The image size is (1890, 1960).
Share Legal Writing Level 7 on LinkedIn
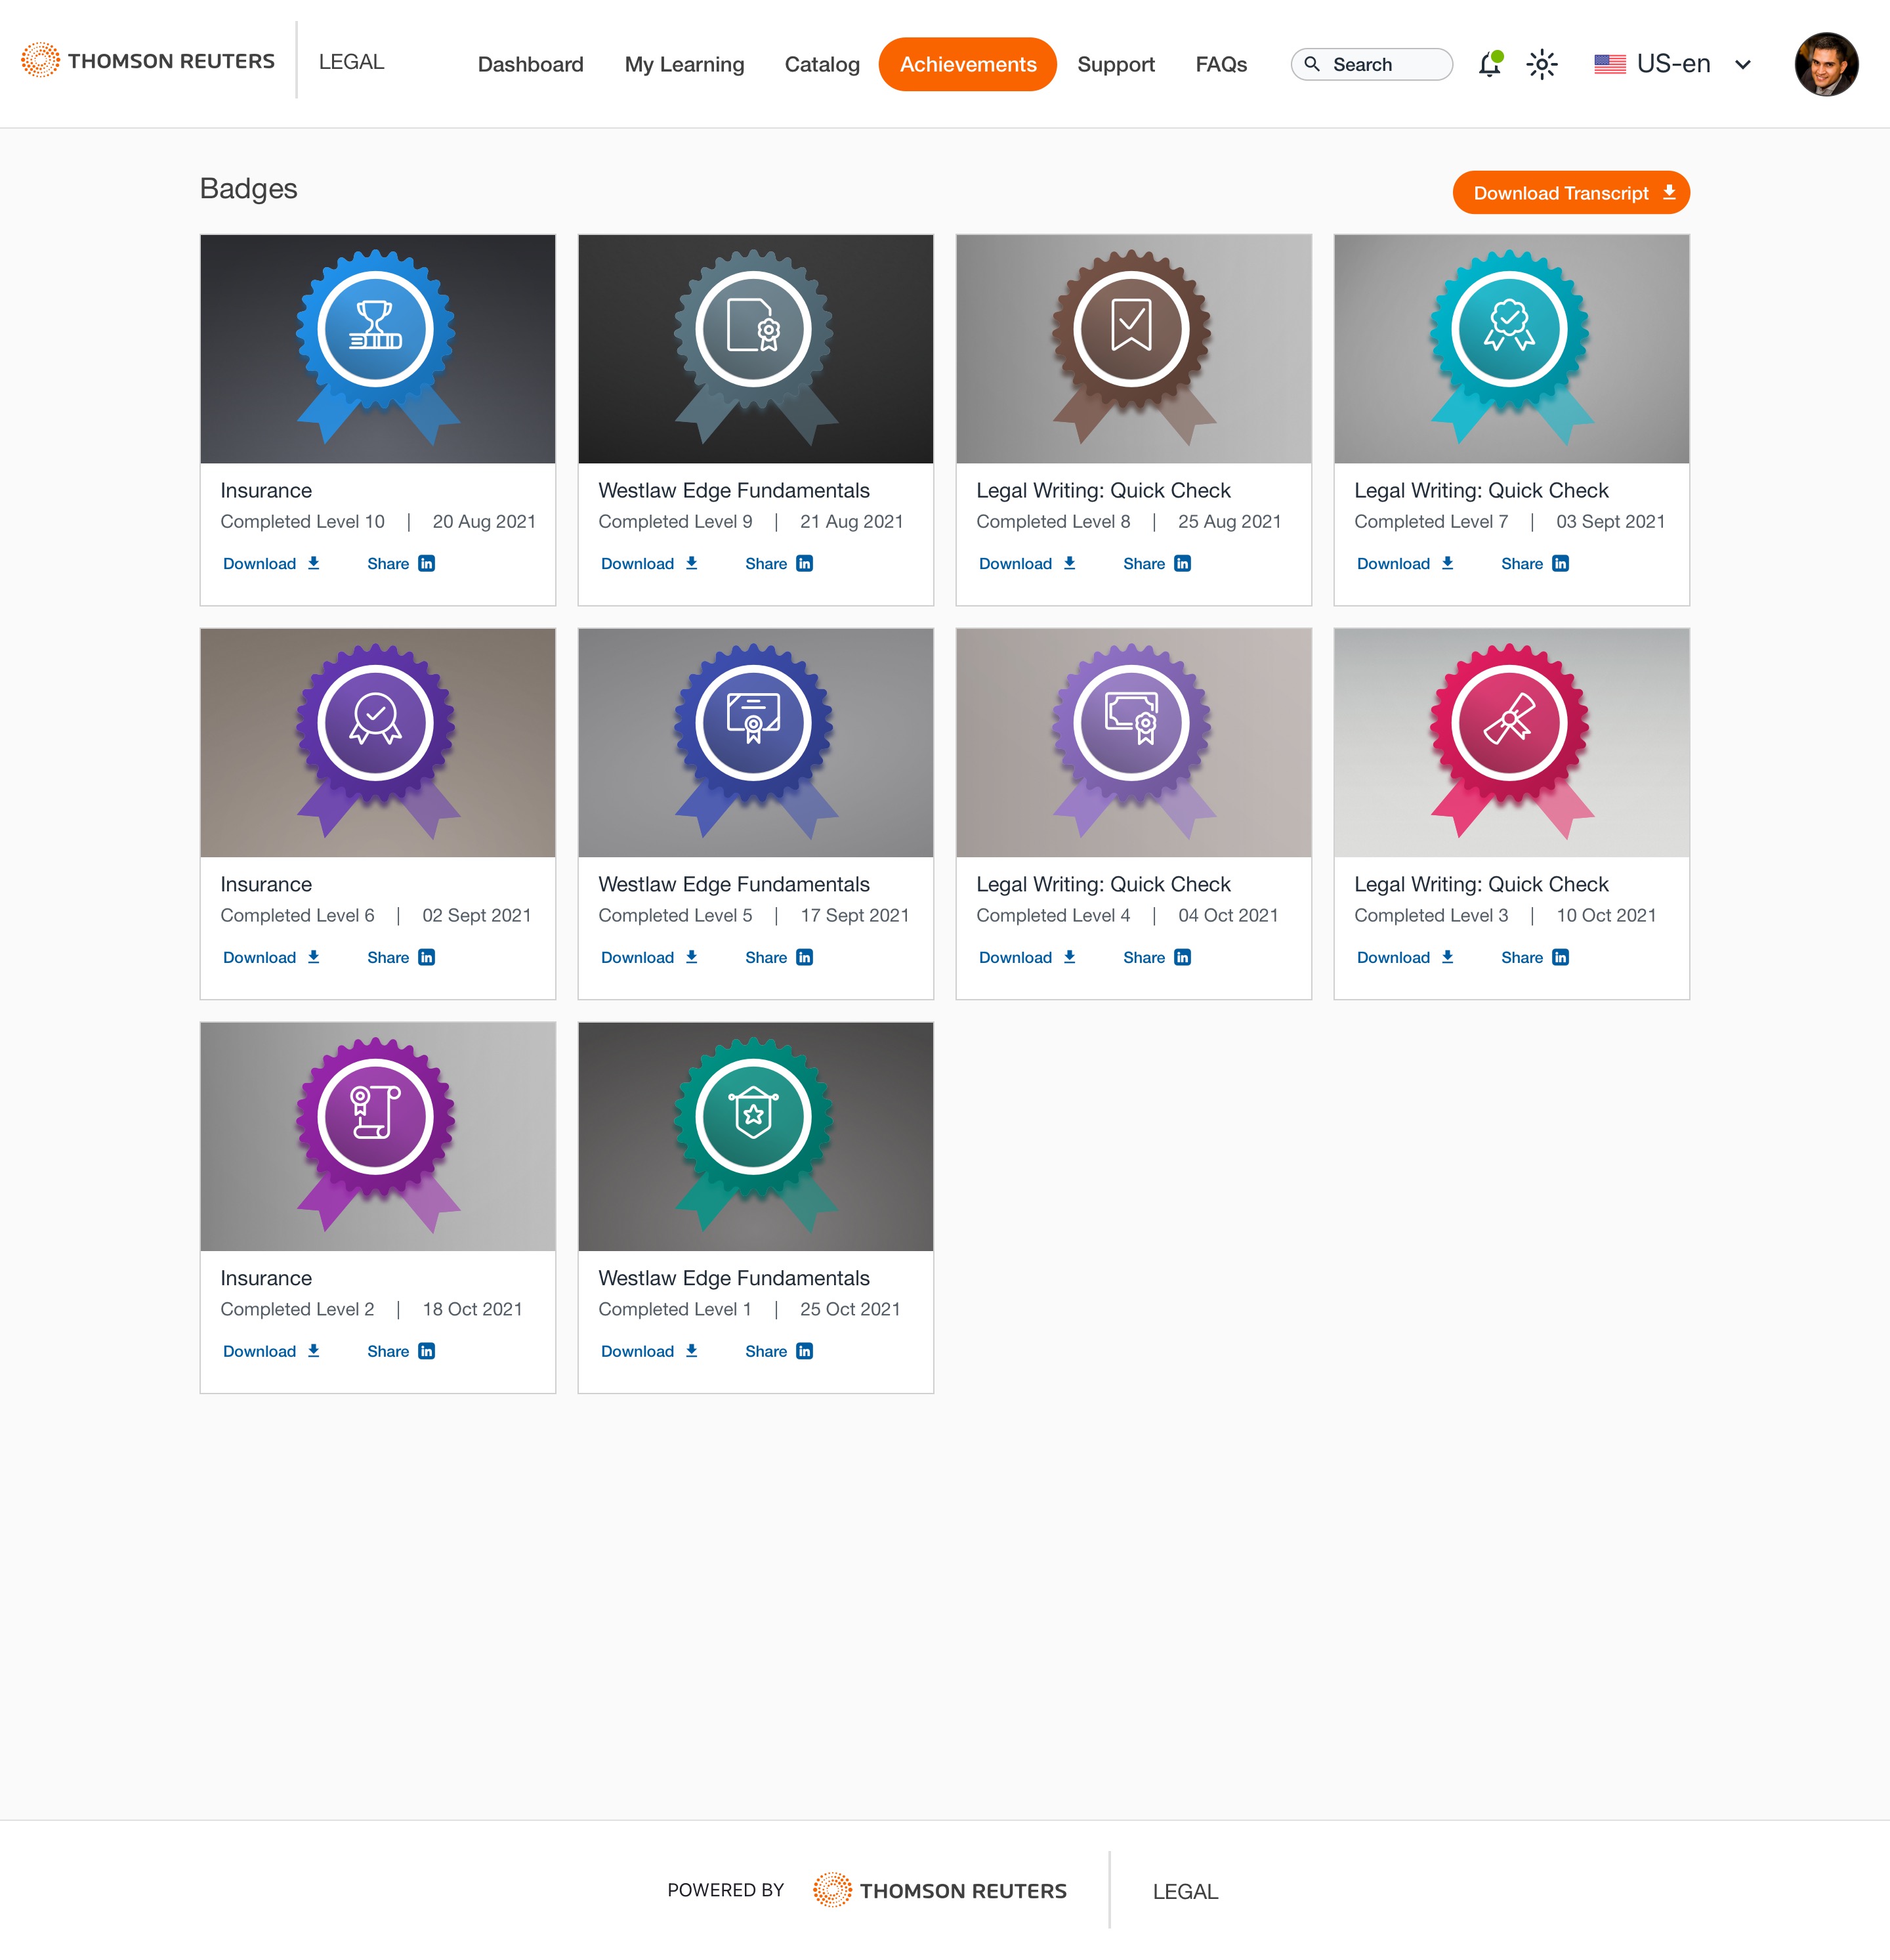[x=1535, y=564]
